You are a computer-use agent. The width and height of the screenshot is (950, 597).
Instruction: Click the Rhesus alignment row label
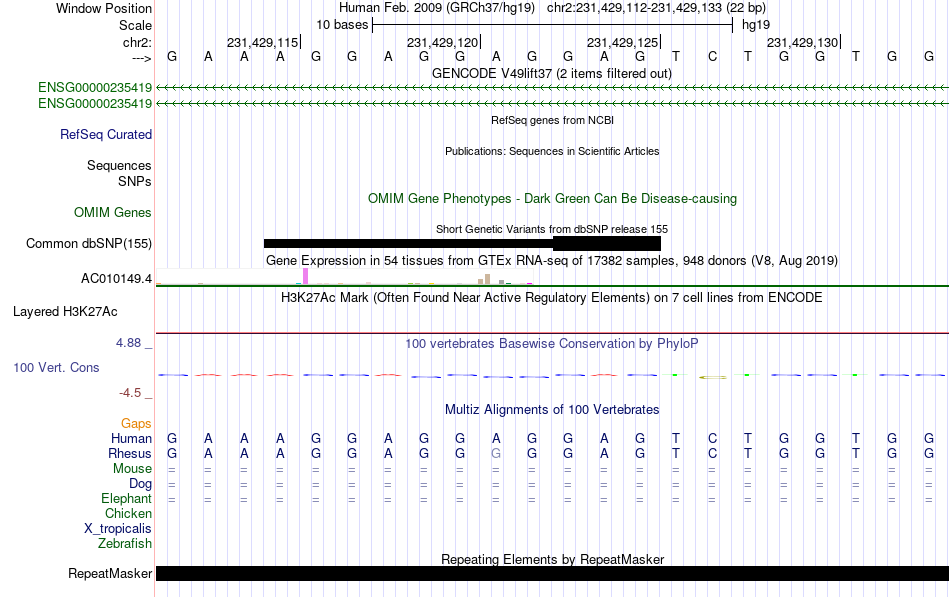130,453
